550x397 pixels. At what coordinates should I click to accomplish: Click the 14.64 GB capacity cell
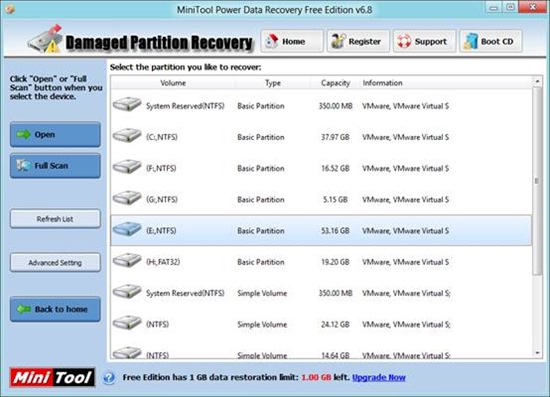pyautogui.click(x=335, y=355)
